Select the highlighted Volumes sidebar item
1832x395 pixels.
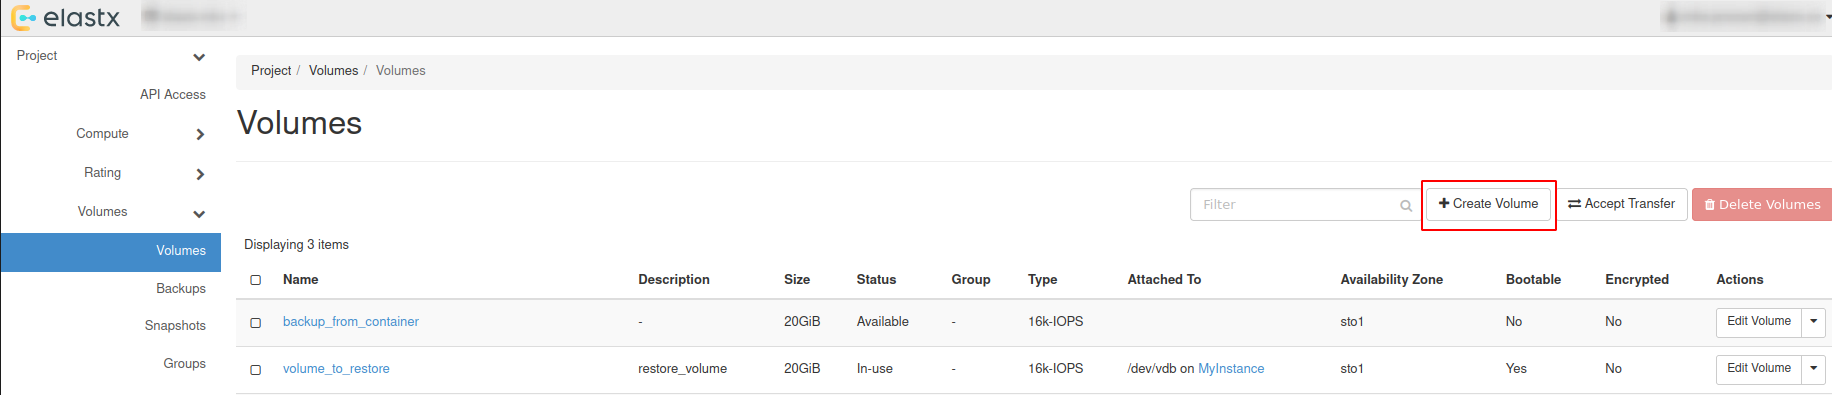coord(111,251)
